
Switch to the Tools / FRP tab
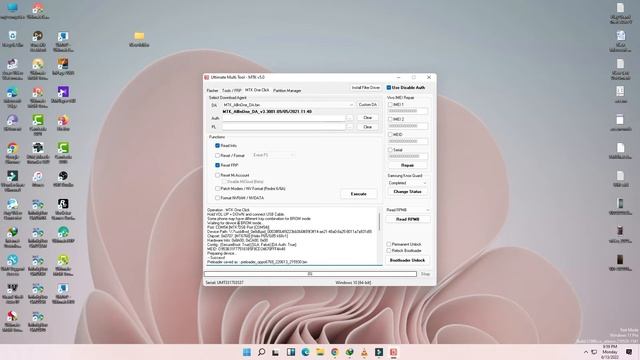[232, 90]
